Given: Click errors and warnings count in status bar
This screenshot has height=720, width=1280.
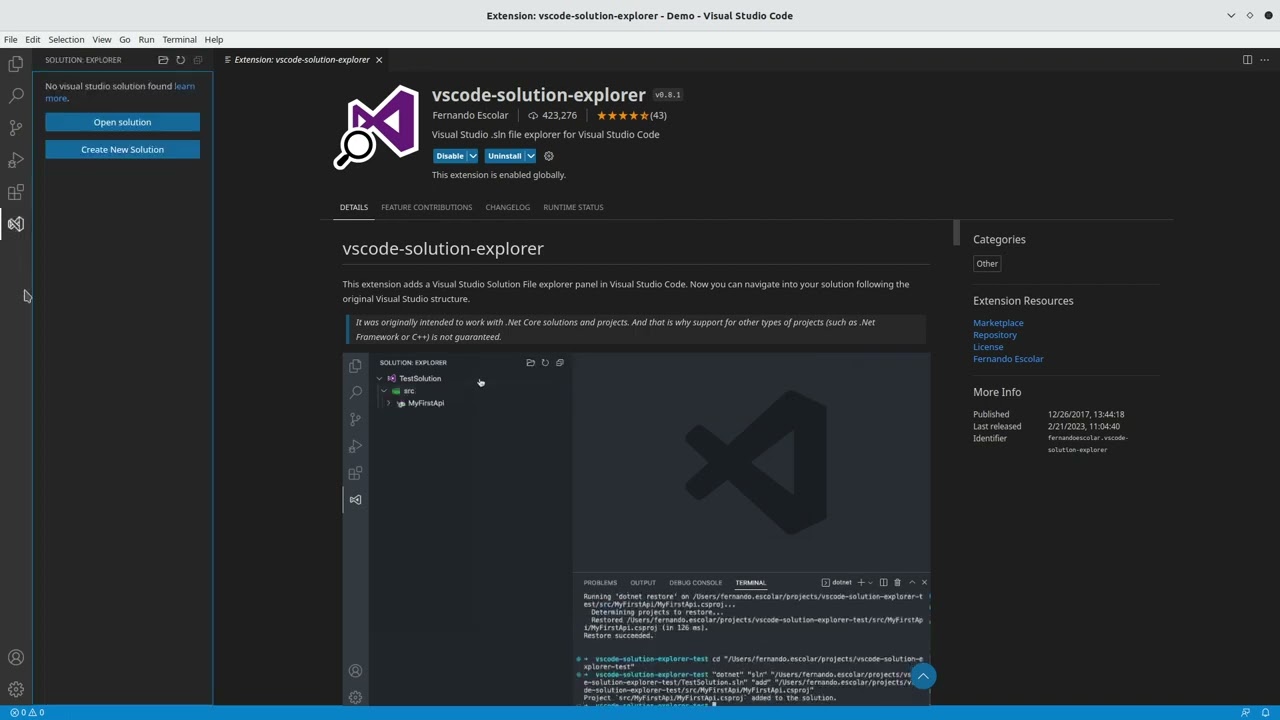Looking at the screenshot, I should pos(27,712).
